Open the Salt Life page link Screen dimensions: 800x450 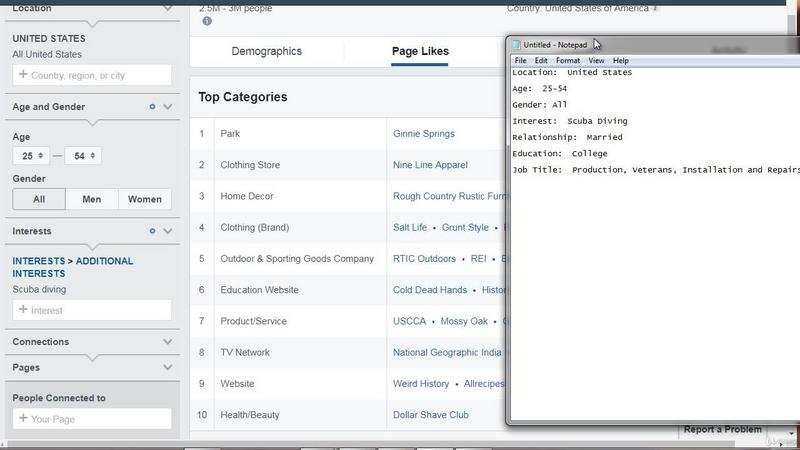410,228
